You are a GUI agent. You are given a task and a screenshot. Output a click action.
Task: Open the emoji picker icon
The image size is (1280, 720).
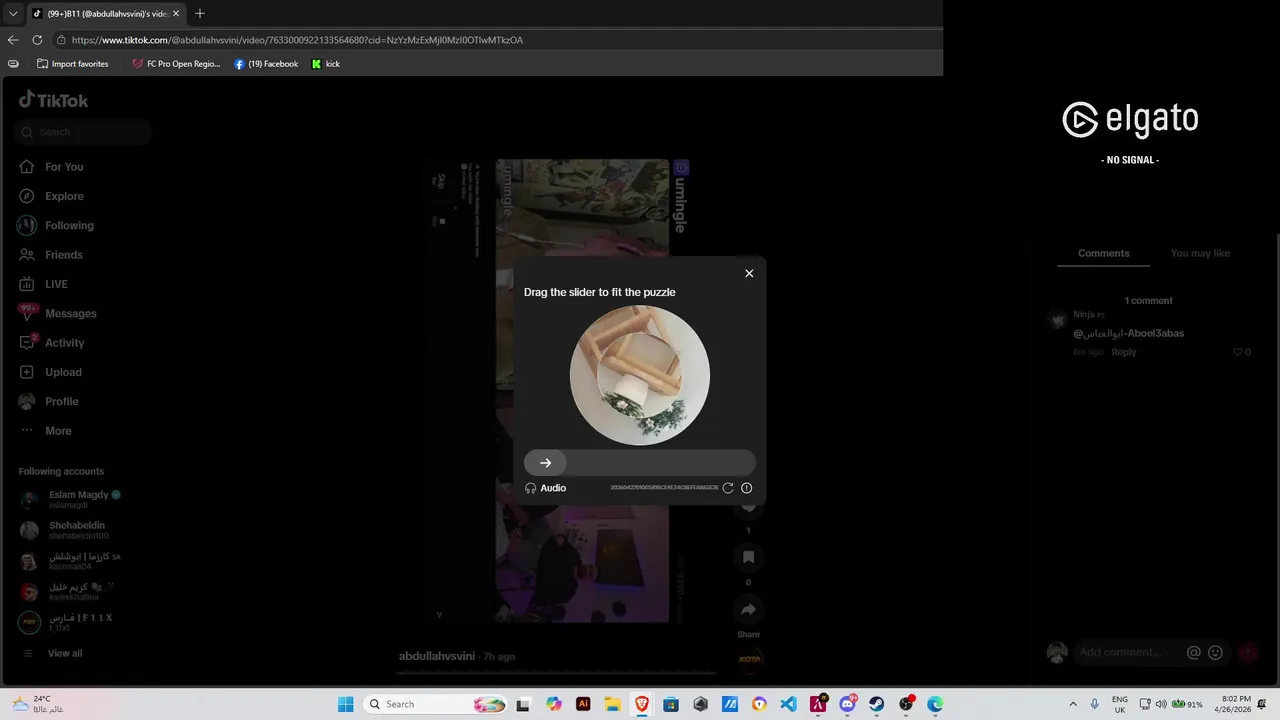pos(1215,652)
